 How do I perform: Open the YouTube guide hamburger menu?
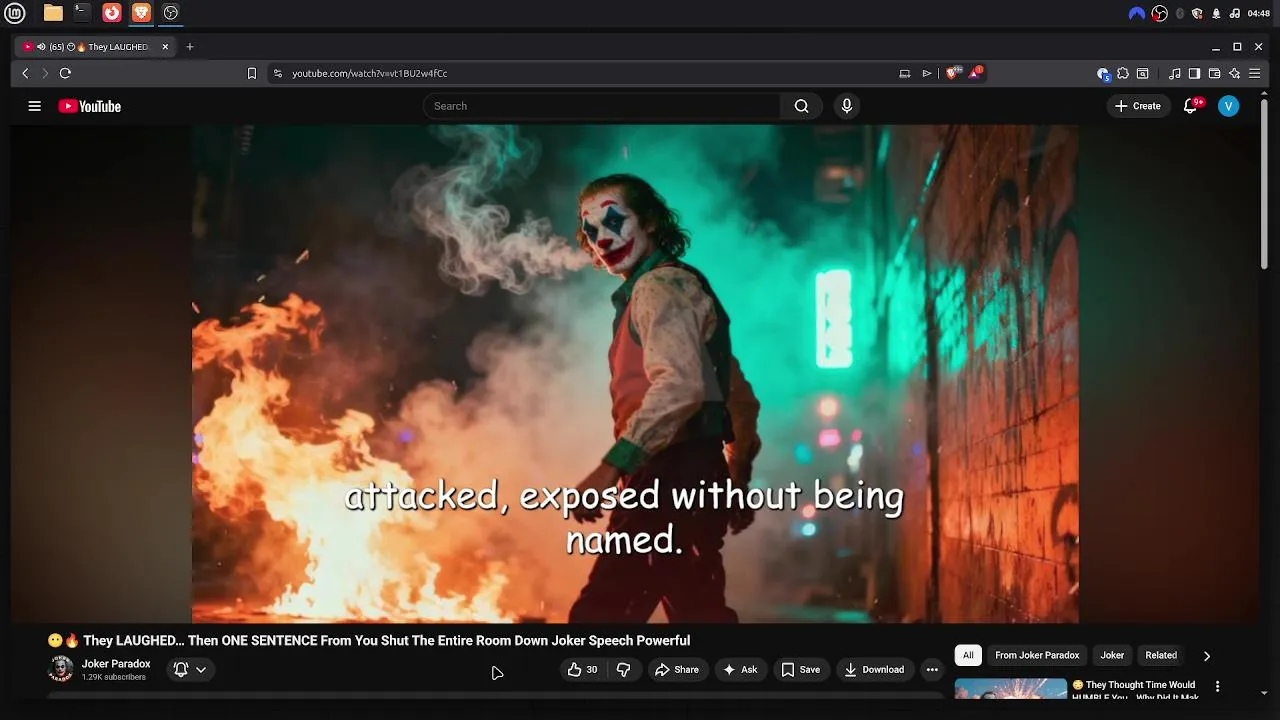click(x=34, y=106)
